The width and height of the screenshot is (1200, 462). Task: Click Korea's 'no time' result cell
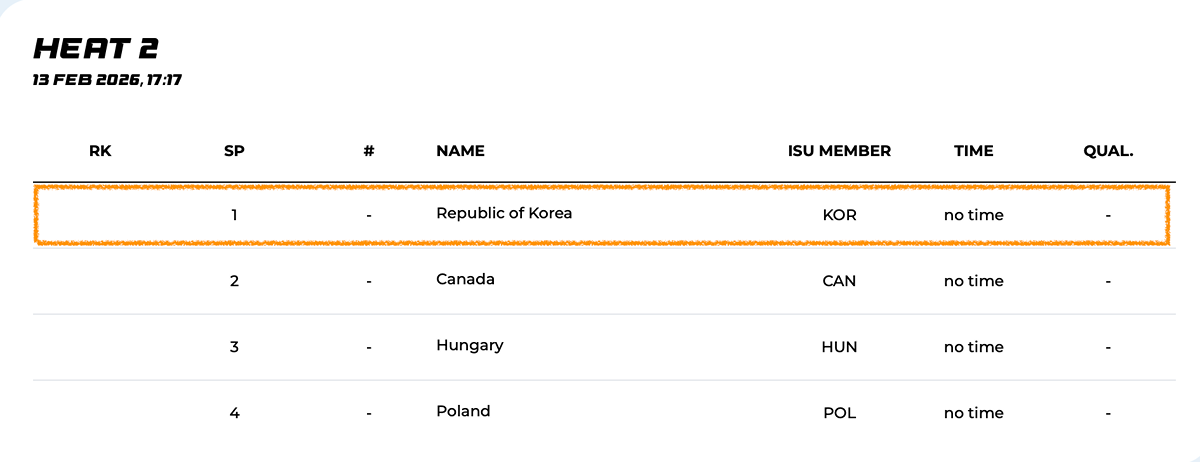click(973, 215)
